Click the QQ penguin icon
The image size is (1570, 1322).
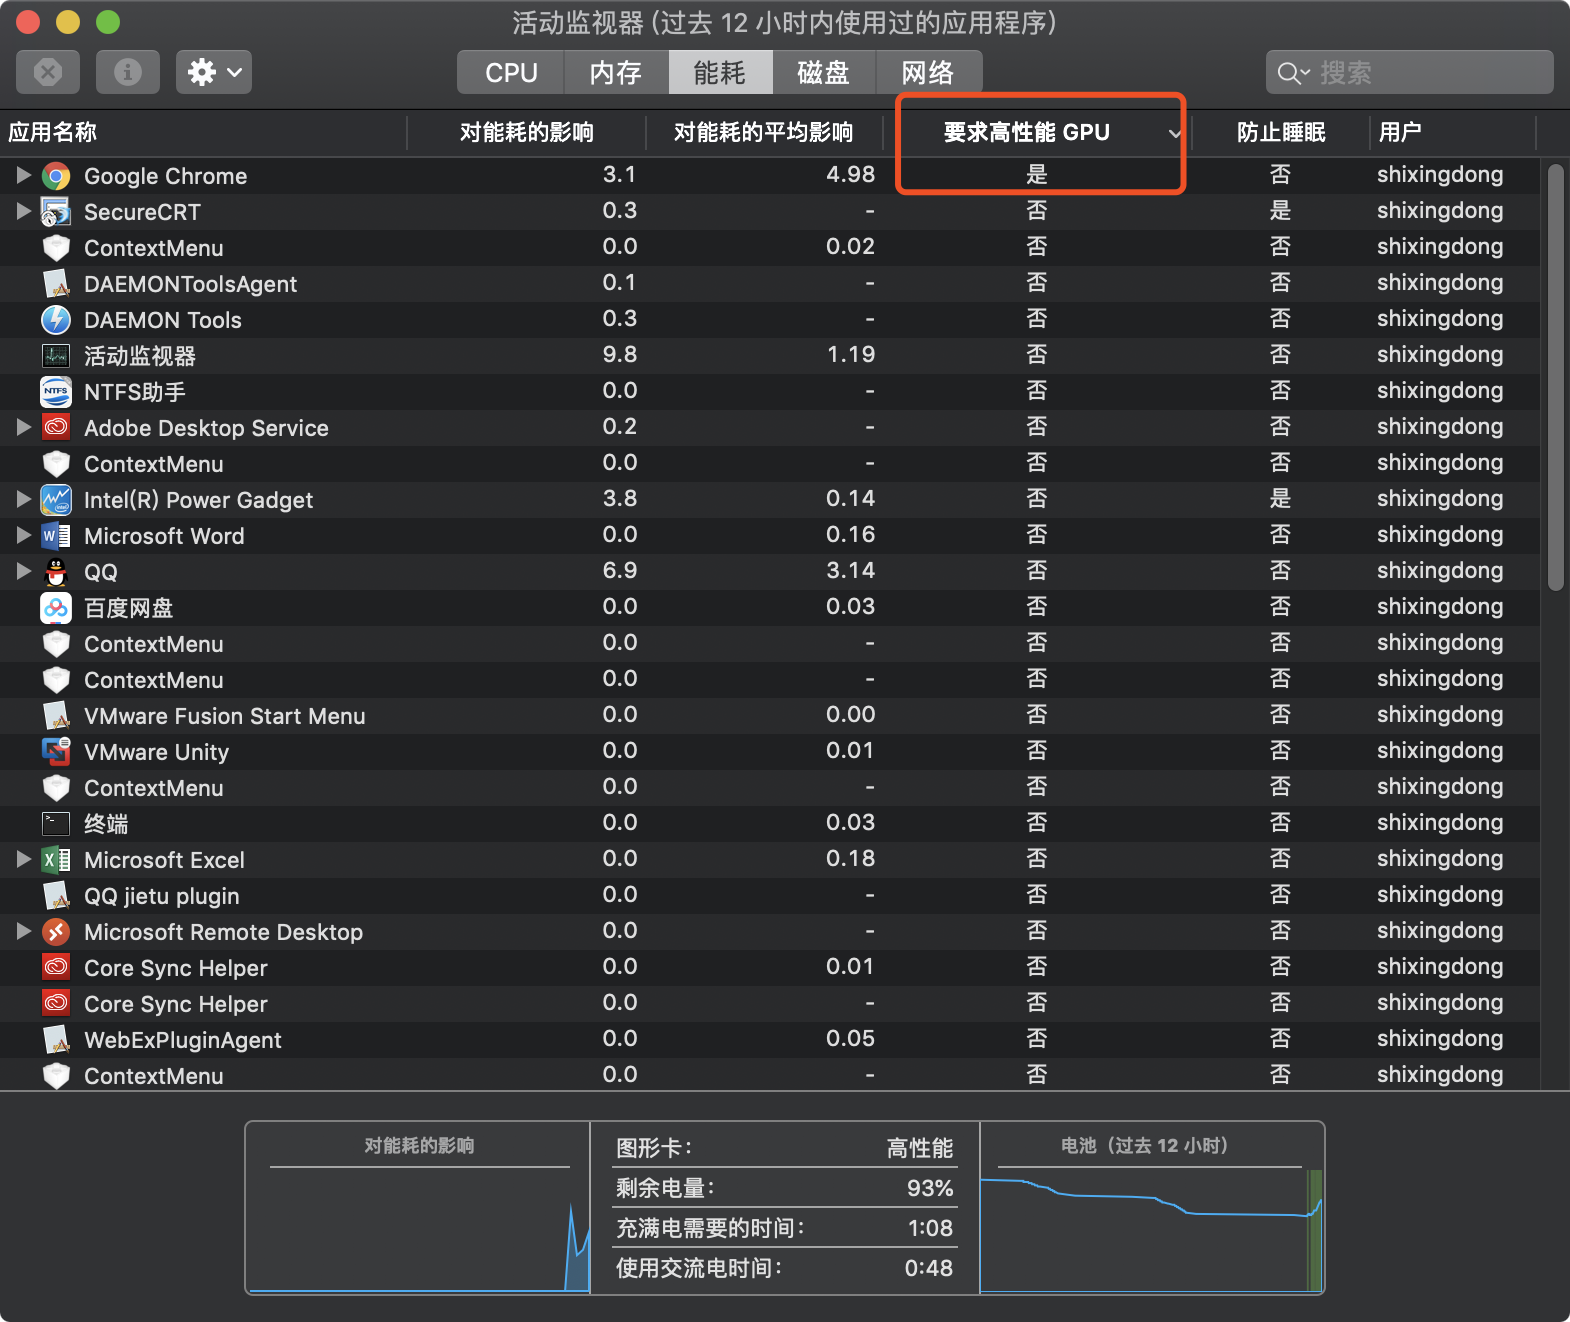coord(56,572)
